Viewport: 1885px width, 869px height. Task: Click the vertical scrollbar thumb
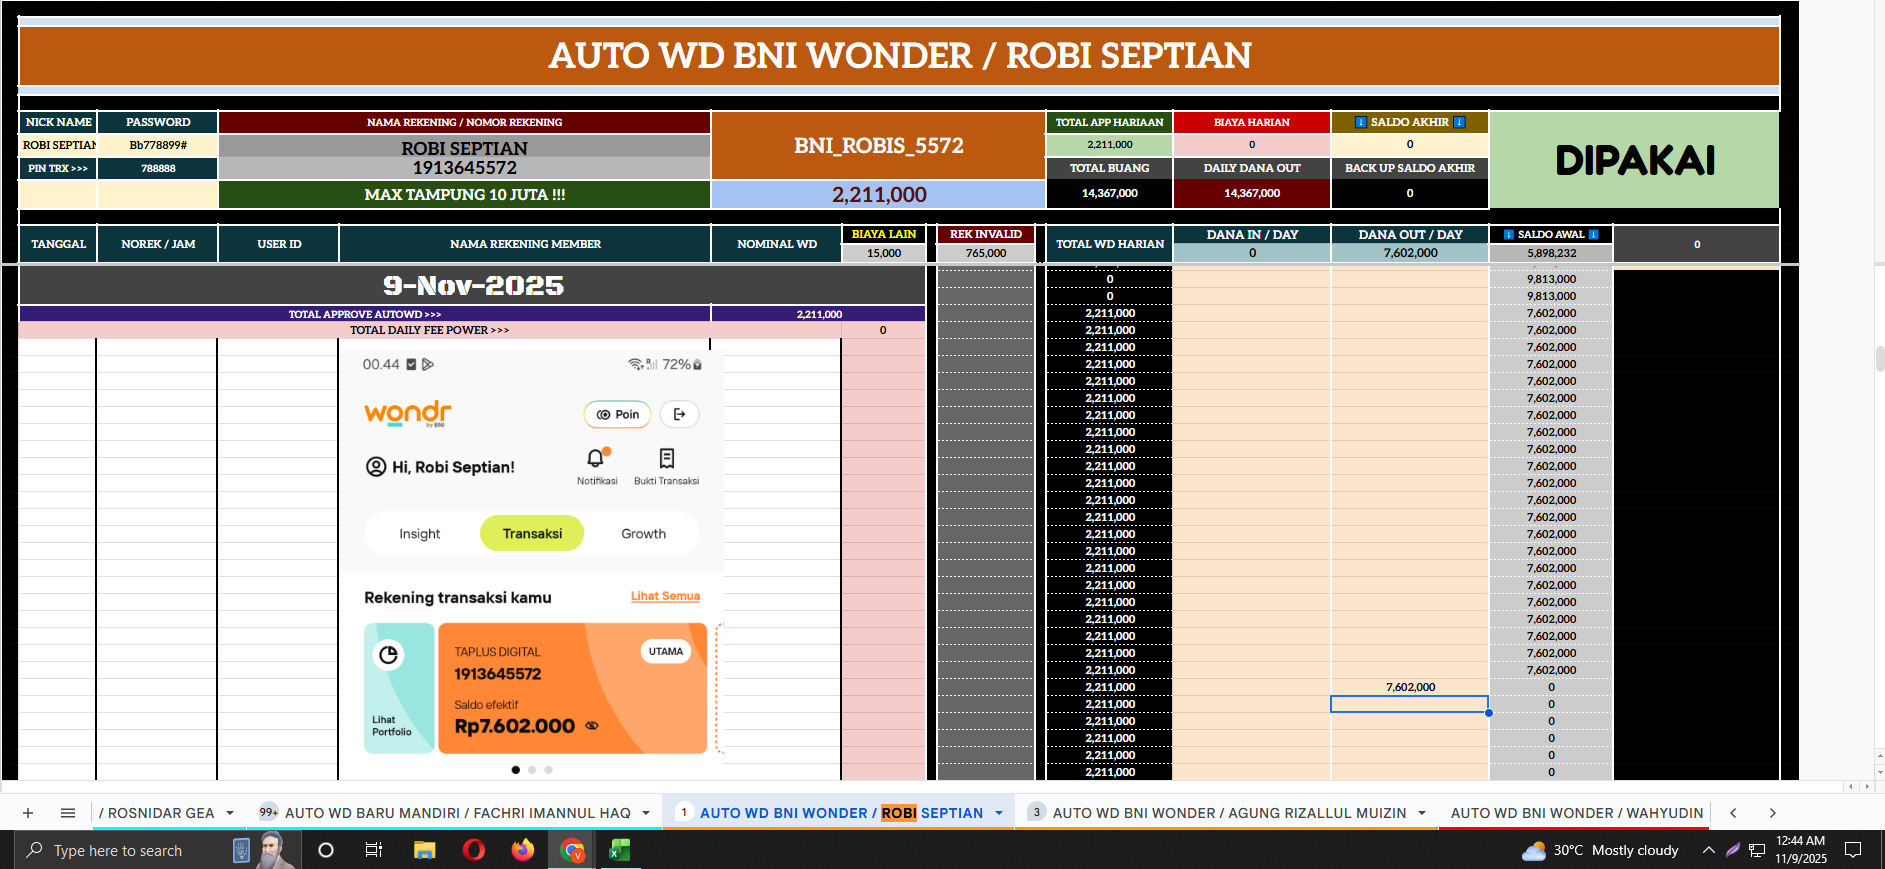(x=1879, y=359)
